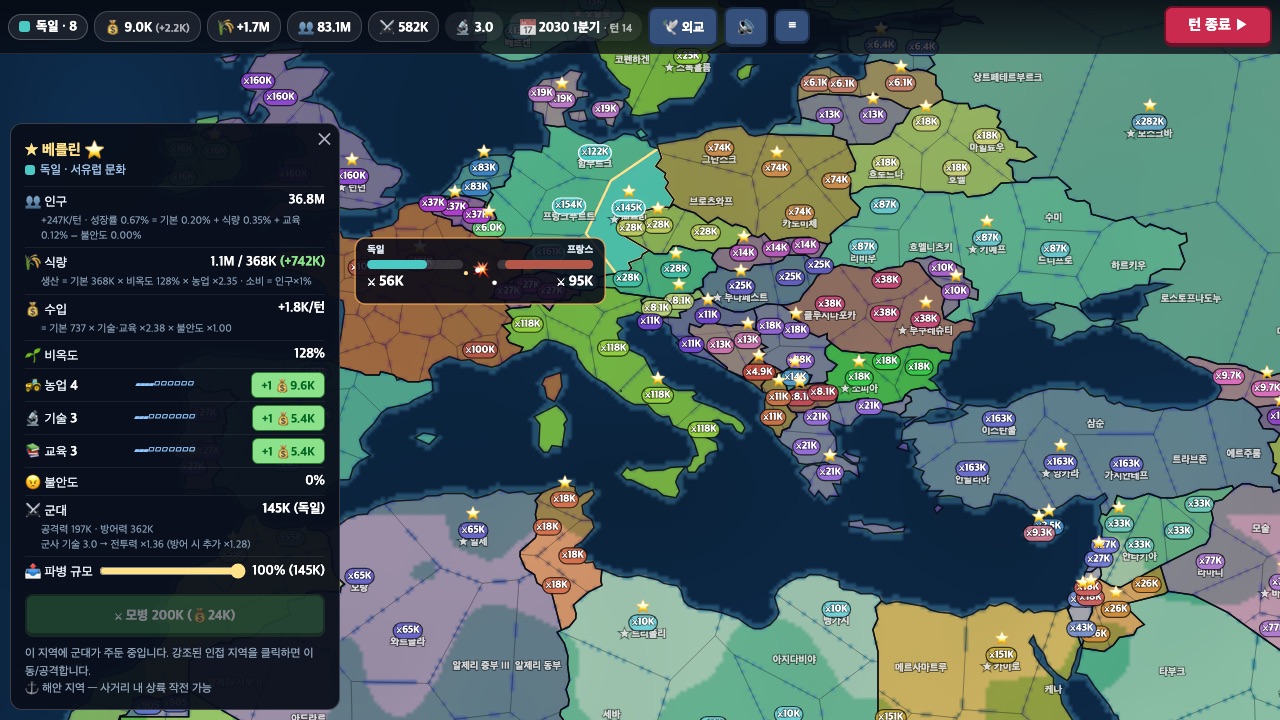Click the 트라브존 region label
Image resolution: width=1280 pixels, height=720 pixels.
click(1189, 458)
